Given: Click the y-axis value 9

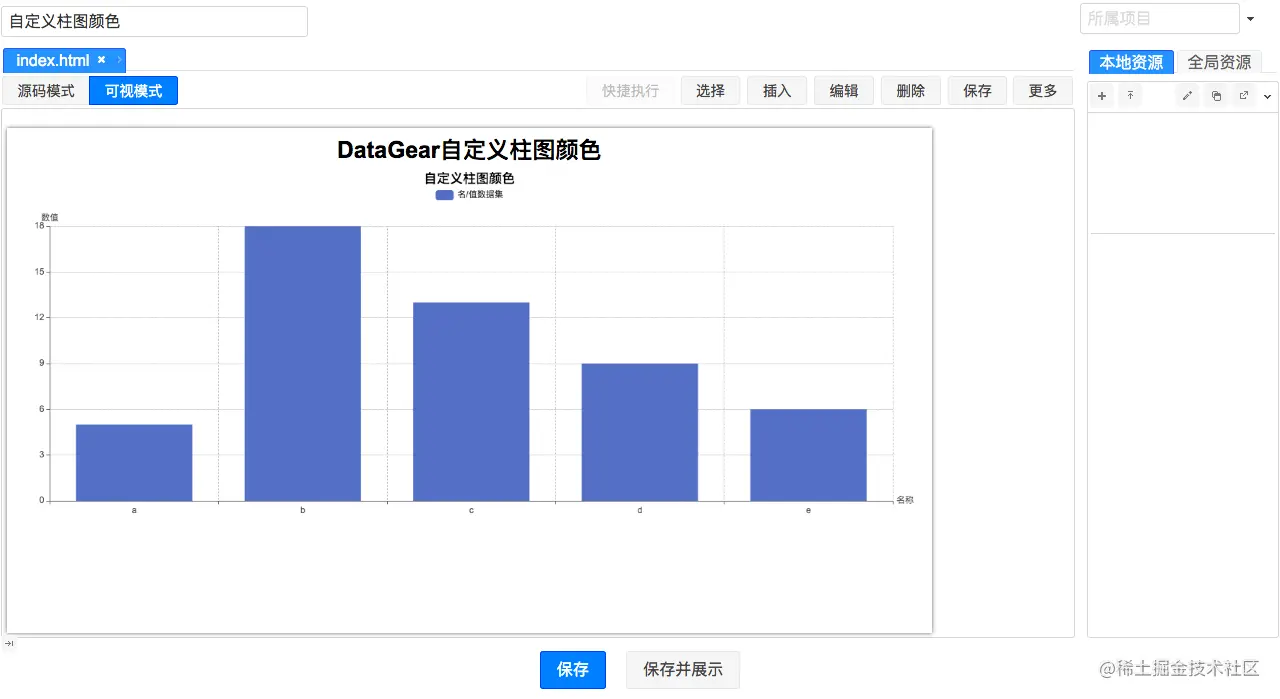Looking at the screenshot, I should point(42,363).
